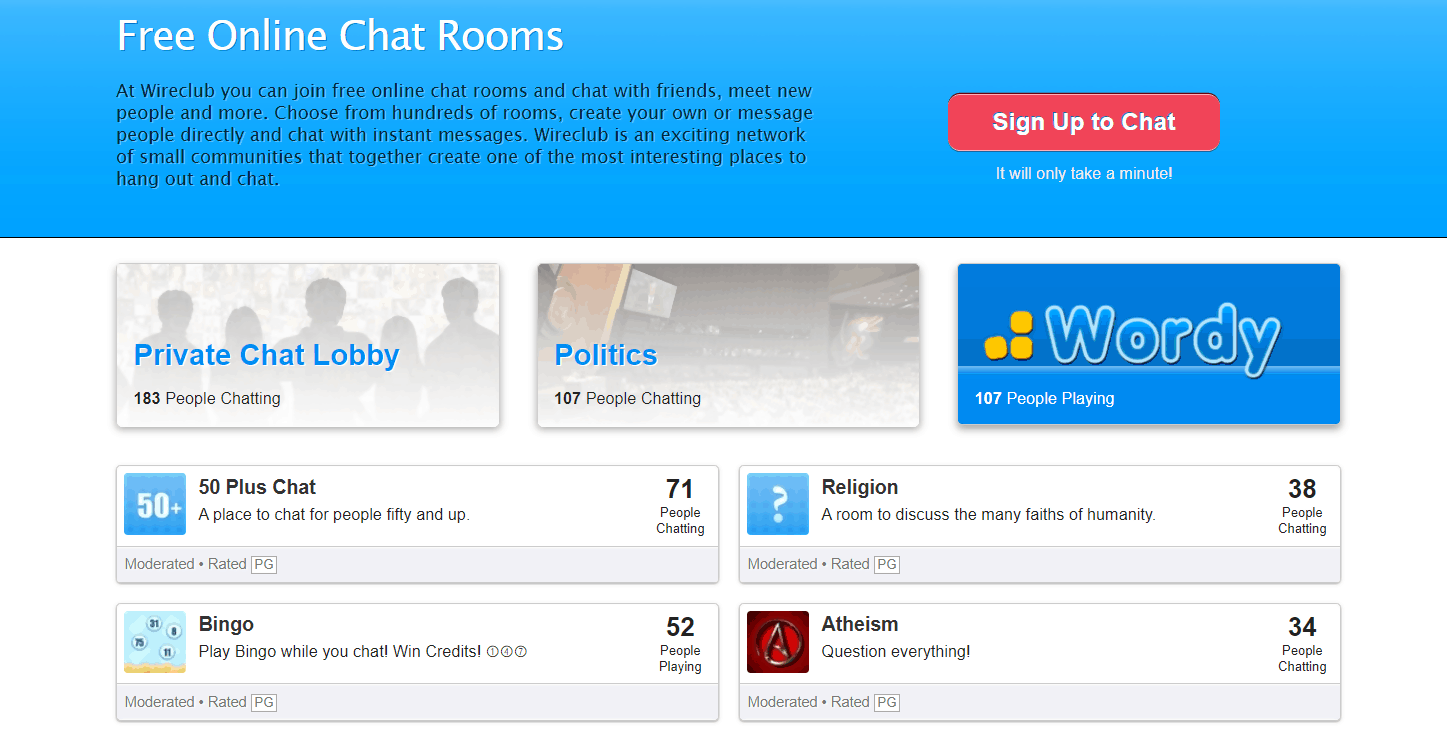Click the 52 People Playing counter
This screenshot has width=1447, height=730.
(x=680, y=643)
